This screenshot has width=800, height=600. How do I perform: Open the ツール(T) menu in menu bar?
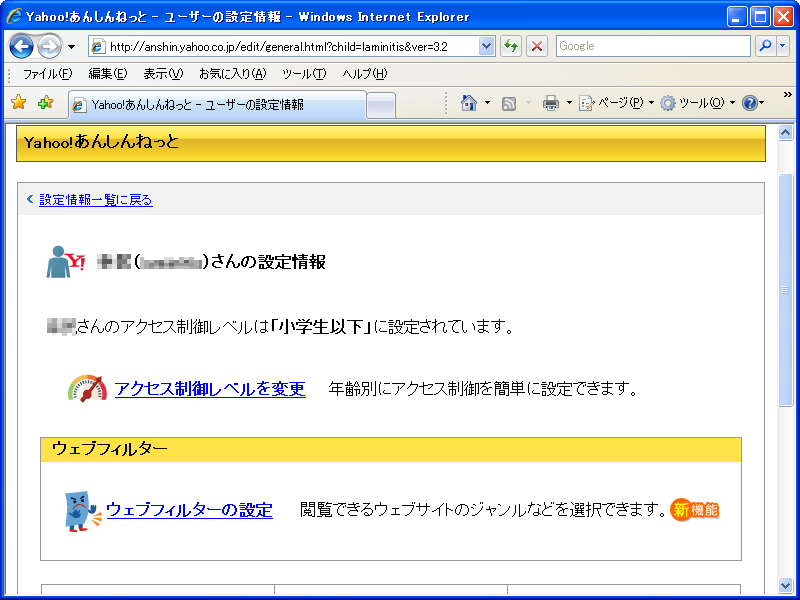click(x=304, y=74)
